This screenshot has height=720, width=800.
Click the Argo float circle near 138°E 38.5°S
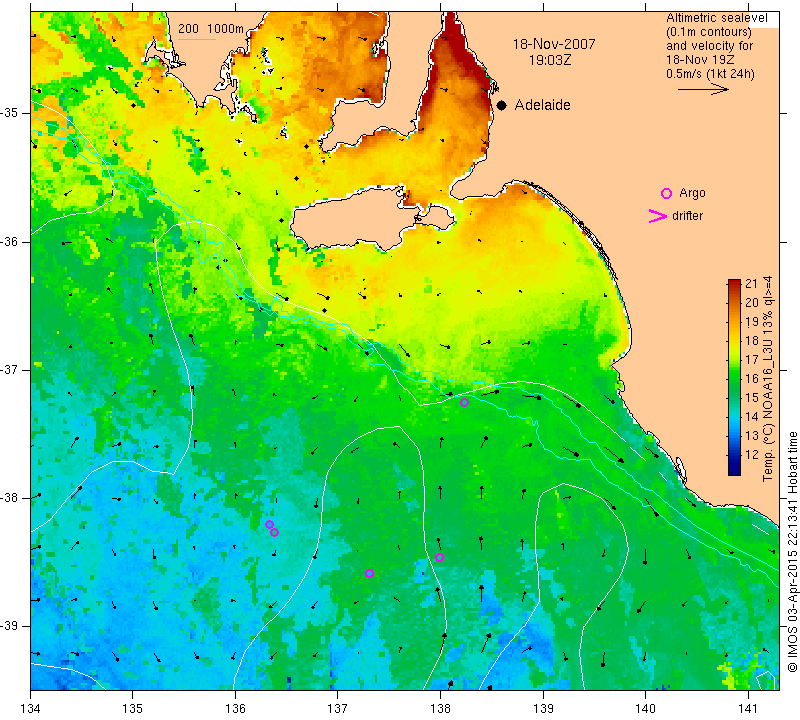pos(439,557)
